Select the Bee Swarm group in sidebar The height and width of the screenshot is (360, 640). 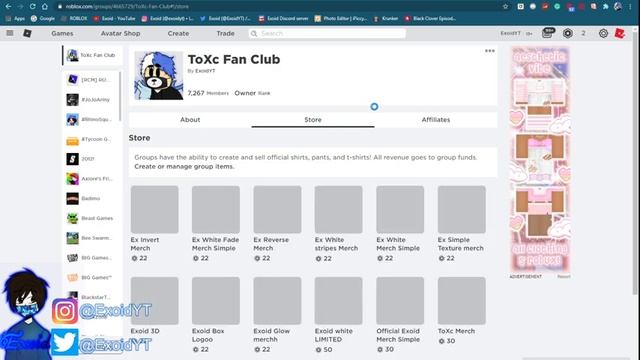tap(91, 238)
